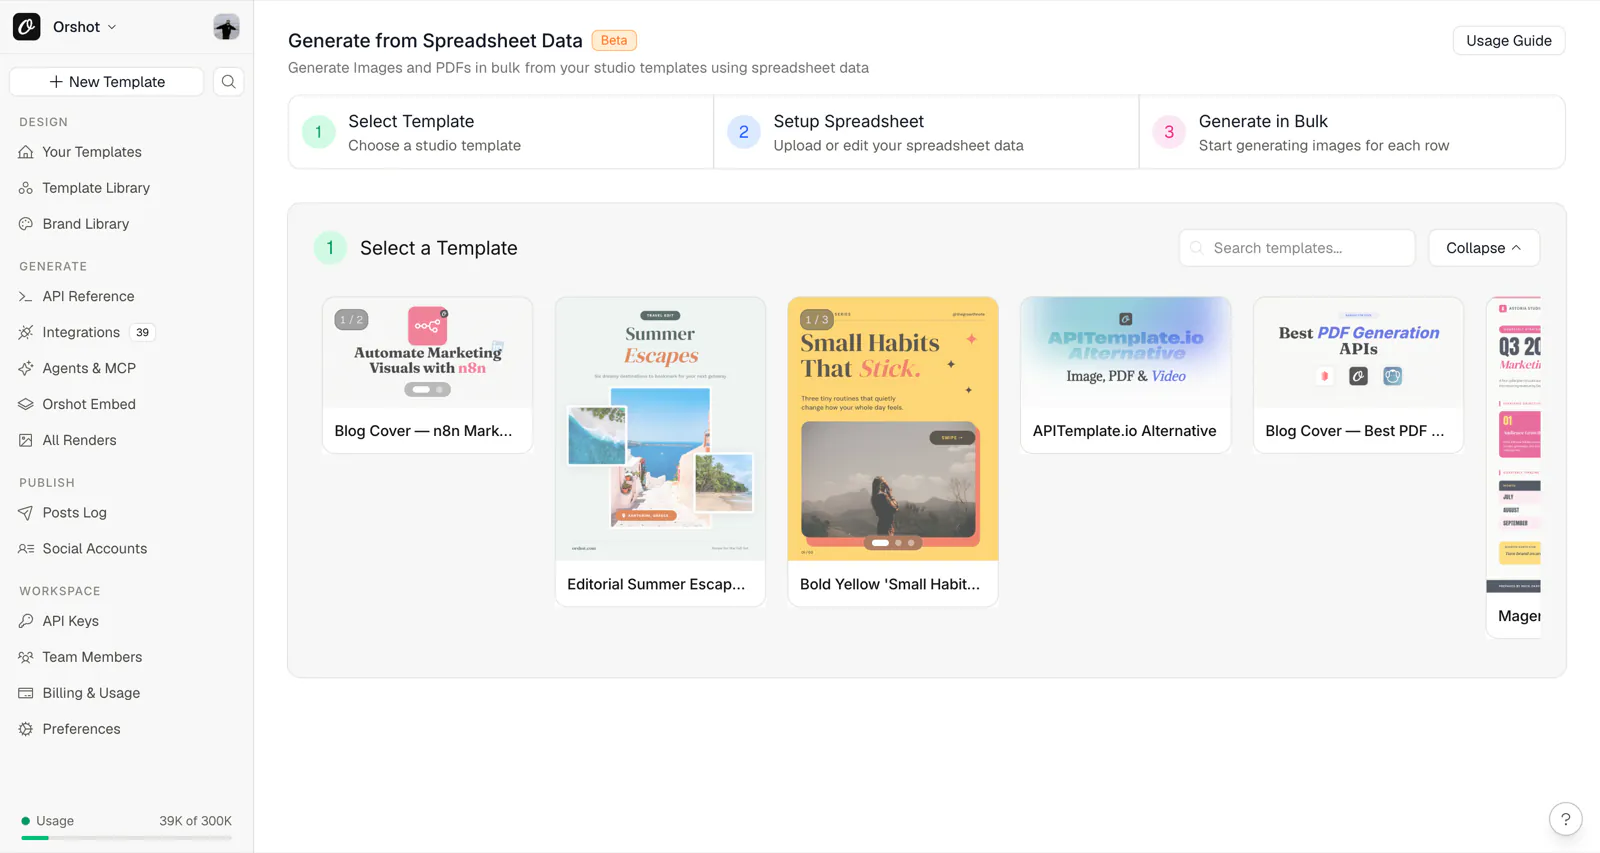
Task: Select the Bold Yellow Small Habits template
Action: click(893, 451)
